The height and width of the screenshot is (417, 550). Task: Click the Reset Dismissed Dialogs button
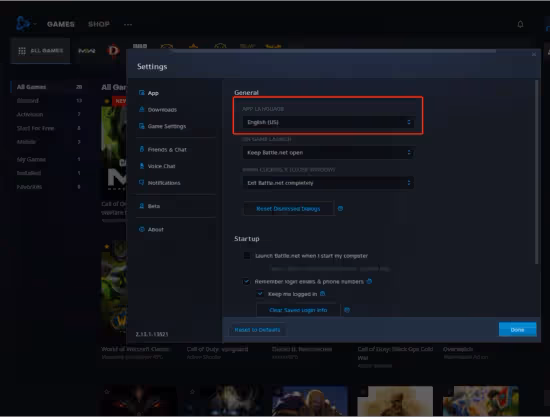pos(288,209)
